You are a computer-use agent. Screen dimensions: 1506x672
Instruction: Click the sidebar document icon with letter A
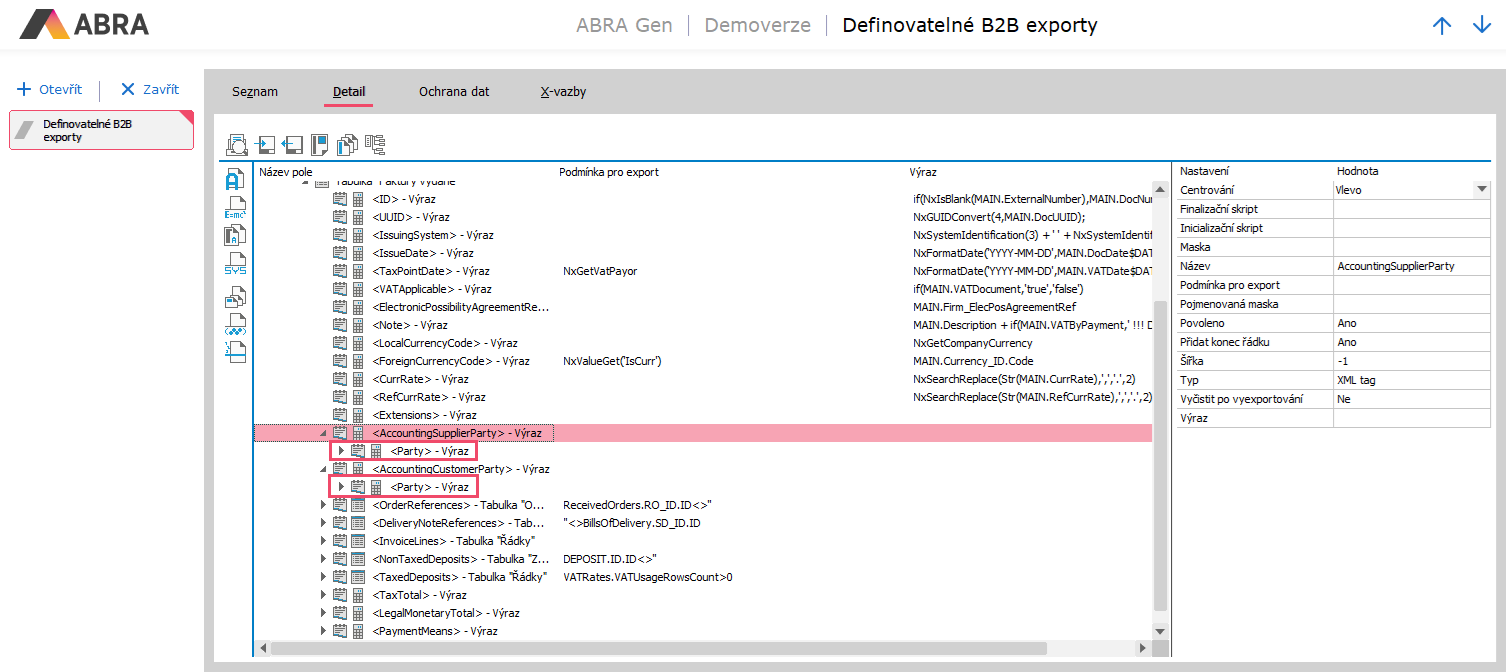click(235, 180)
